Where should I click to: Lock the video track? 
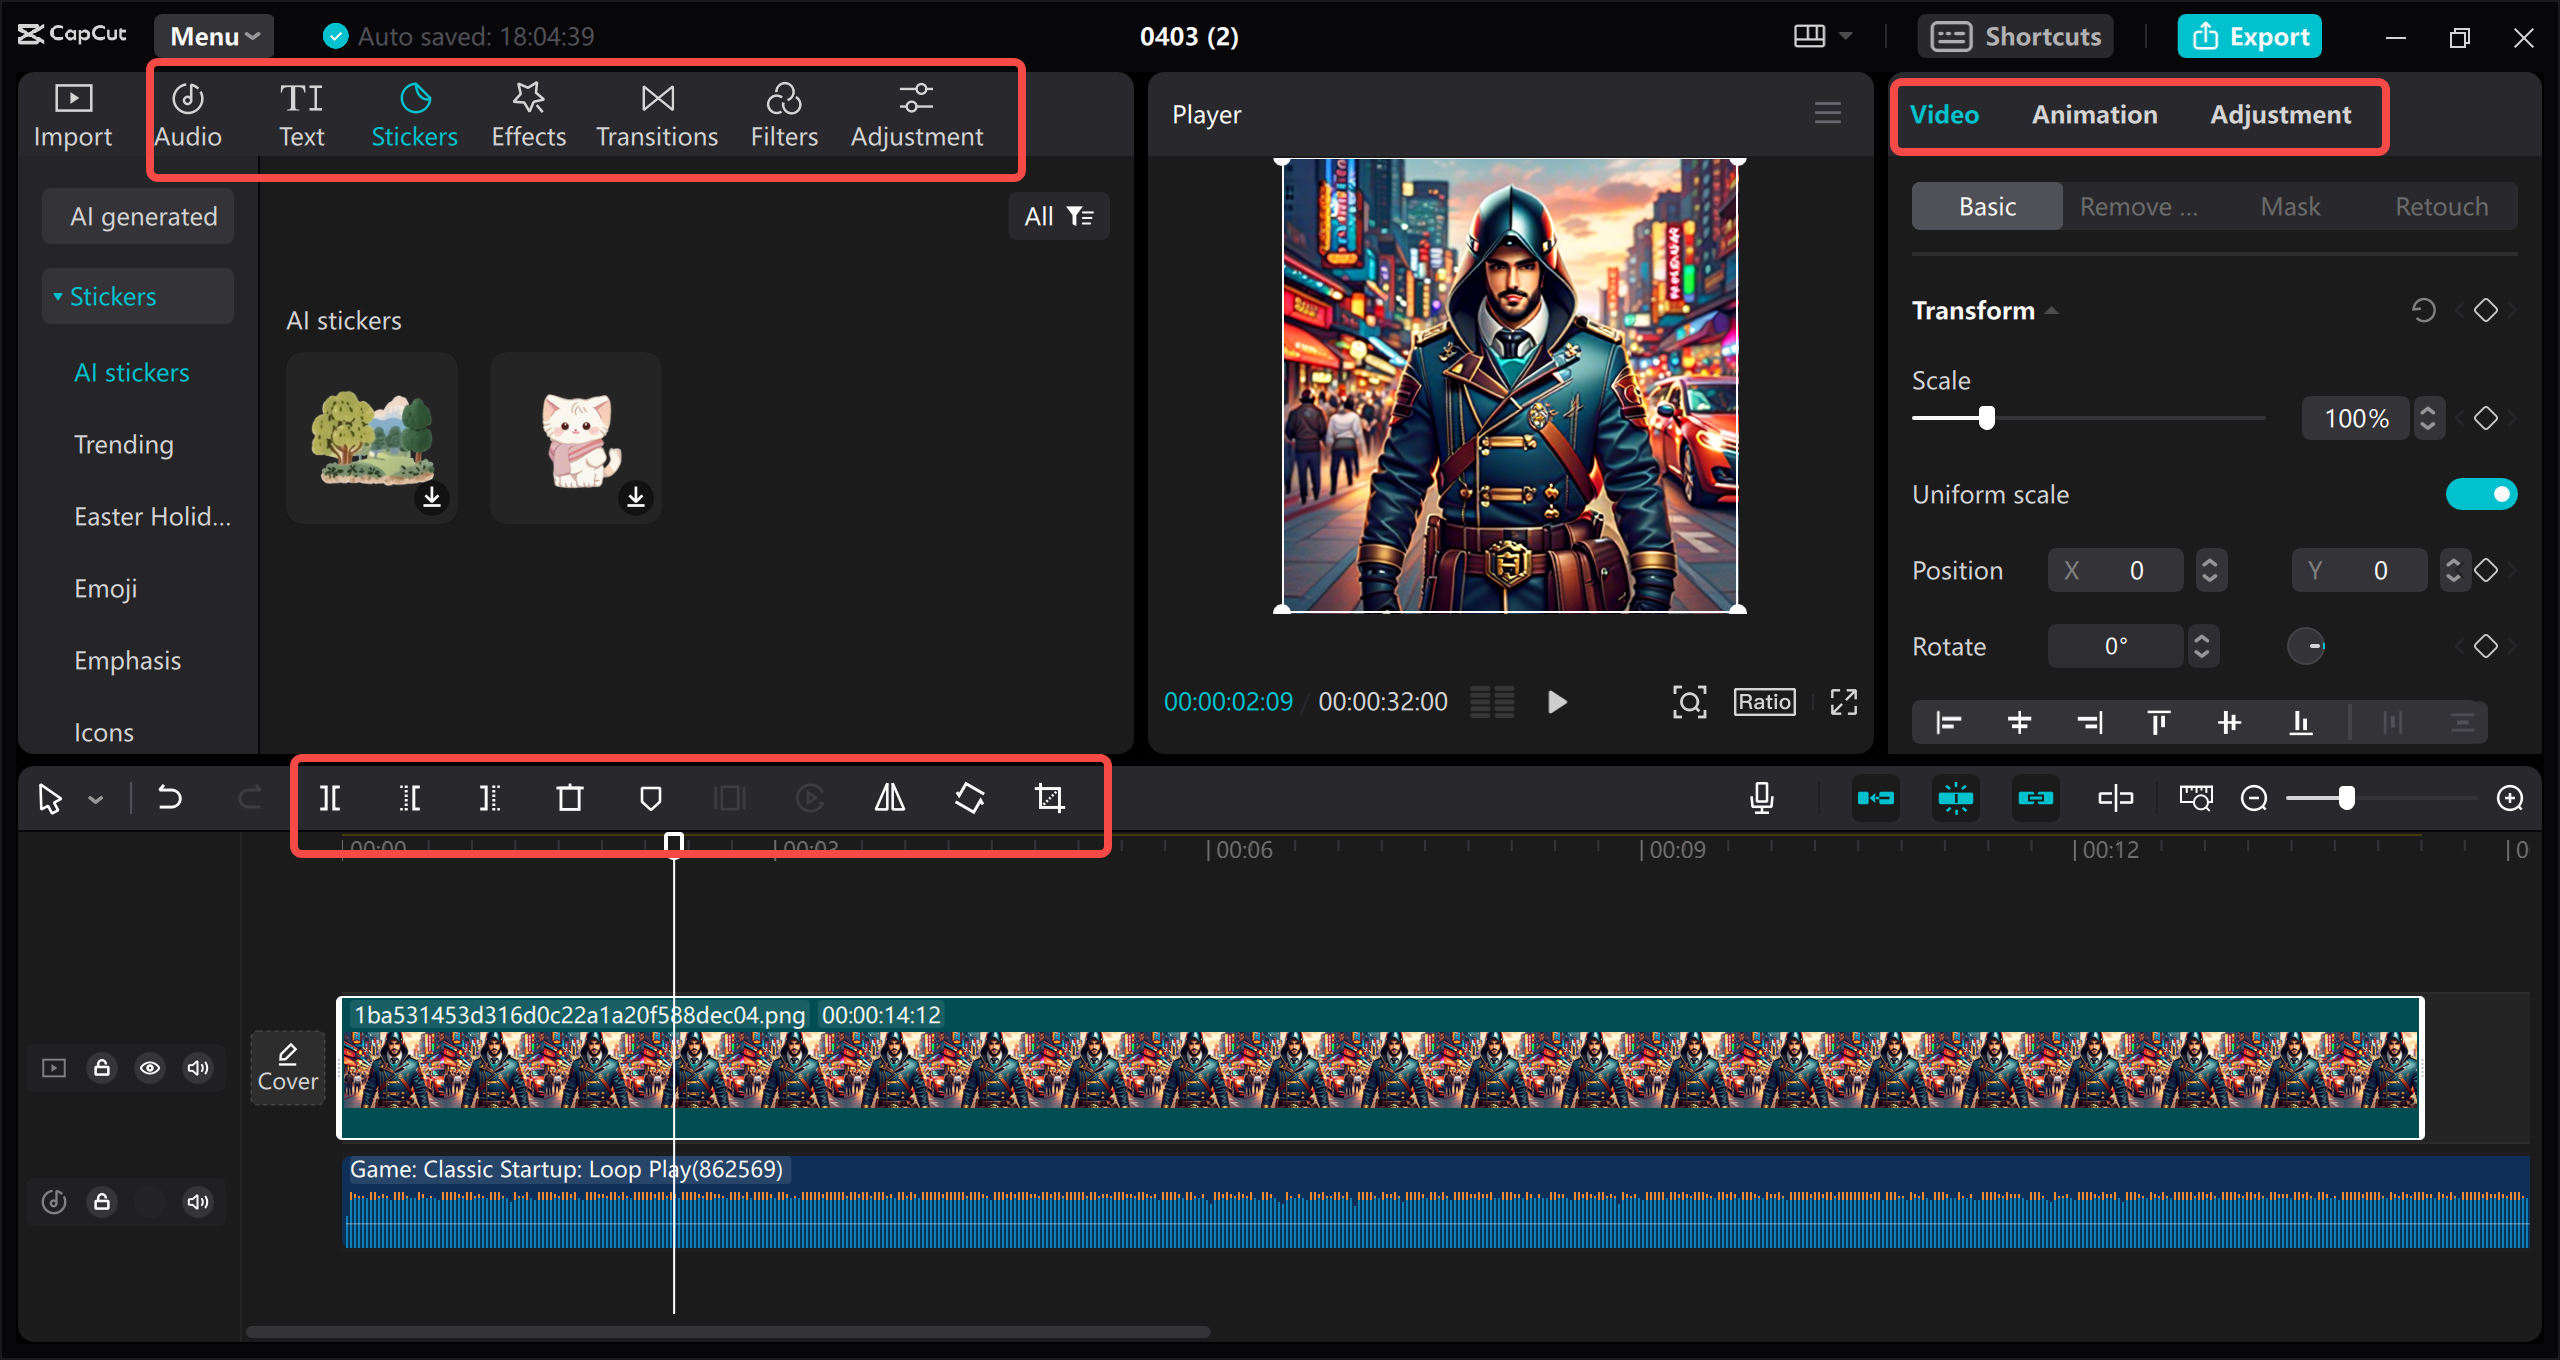click(x=102, y=1068)
